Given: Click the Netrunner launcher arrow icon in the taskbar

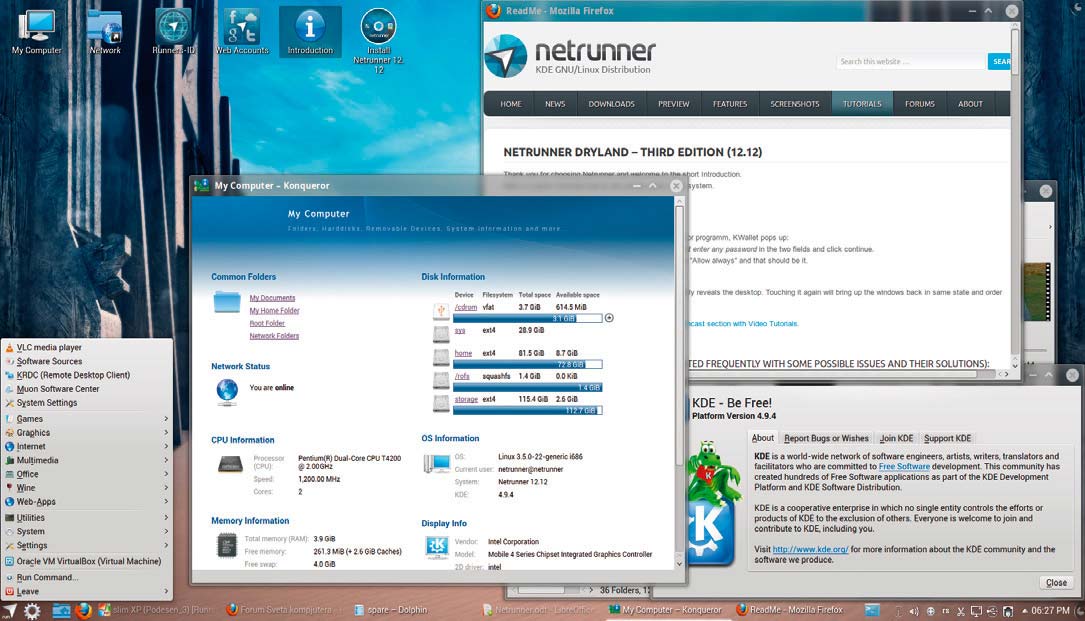Looking at the screenshot, I should (x=9, y=611).
